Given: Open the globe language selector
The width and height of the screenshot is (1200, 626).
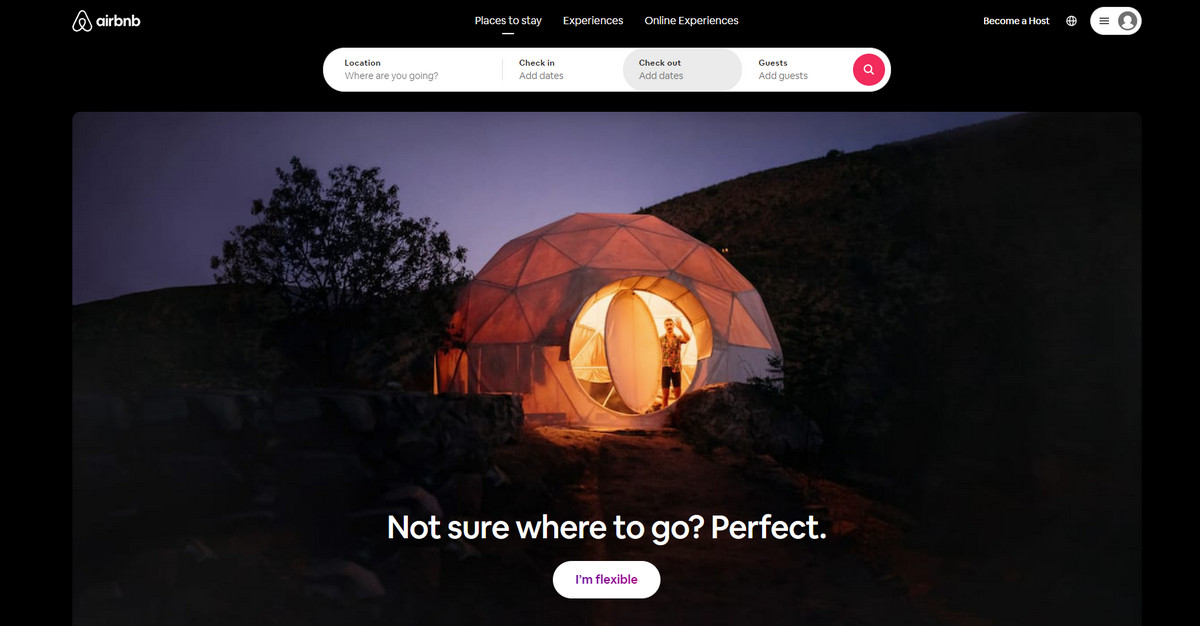Looking at the screenshot, I should (1071, 21).
